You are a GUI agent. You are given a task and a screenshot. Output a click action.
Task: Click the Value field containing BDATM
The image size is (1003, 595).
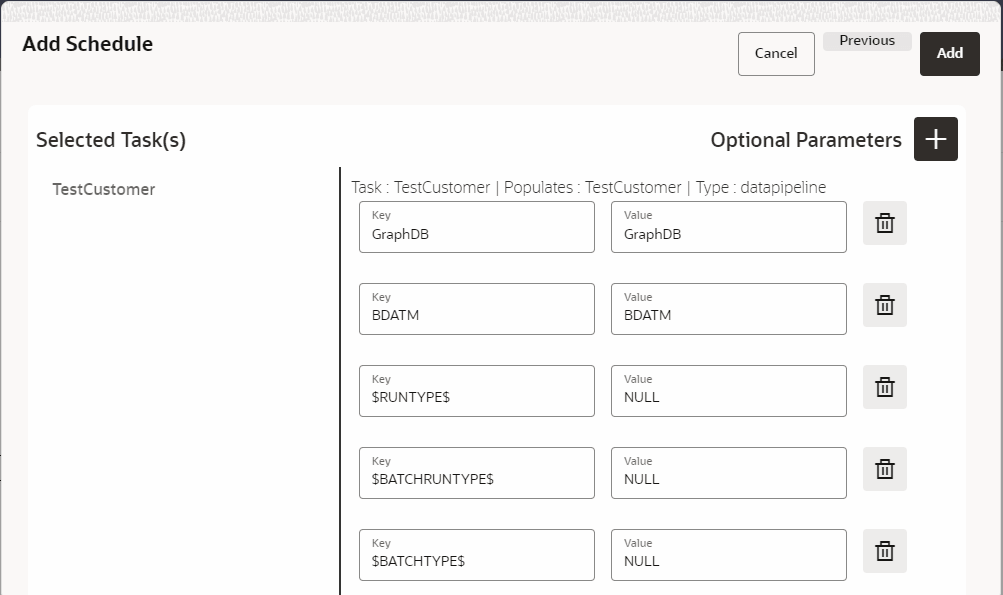click(x=728, y=316)
